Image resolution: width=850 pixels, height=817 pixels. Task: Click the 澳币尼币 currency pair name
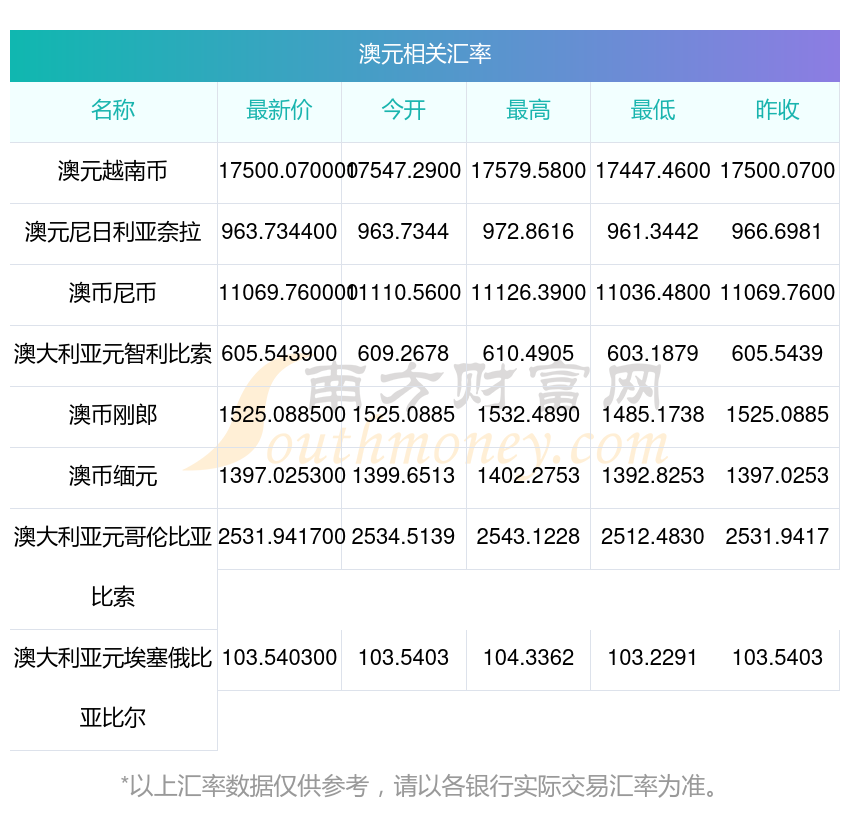(x=113, y=293)
